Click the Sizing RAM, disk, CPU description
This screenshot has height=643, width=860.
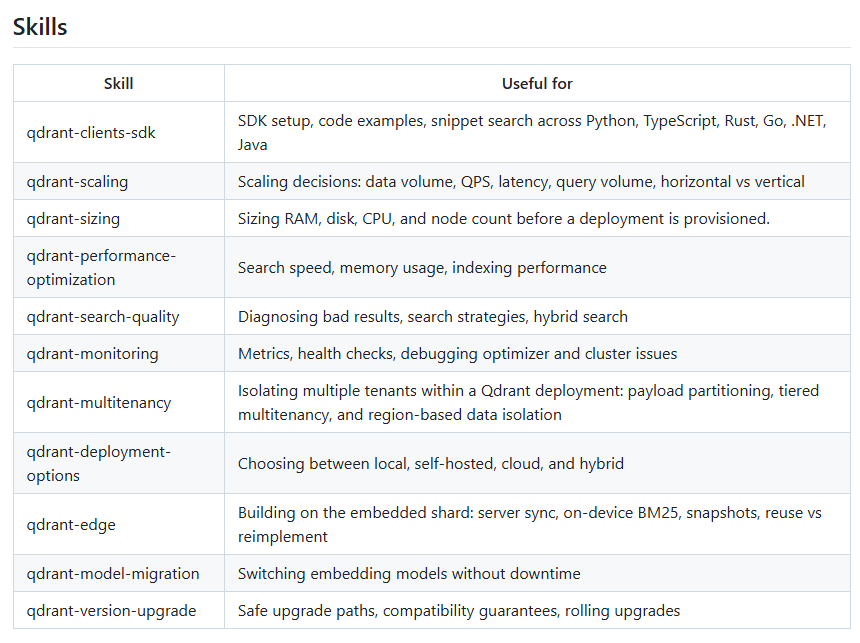click(x=537, y=218)
